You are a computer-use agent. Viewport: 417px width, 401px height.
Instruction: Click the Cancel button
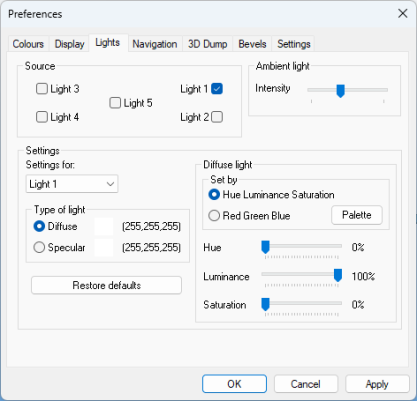306,384
